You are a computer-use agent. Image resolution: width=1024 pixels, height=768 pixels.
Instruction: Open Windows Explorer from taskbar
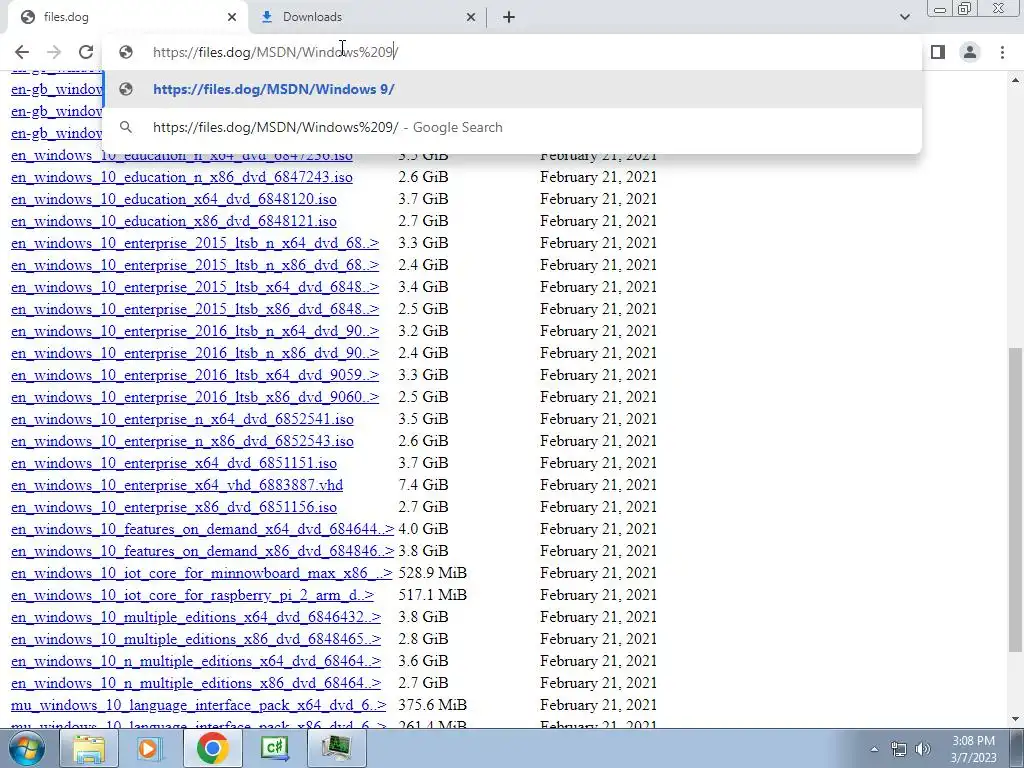tap(89, 748)
